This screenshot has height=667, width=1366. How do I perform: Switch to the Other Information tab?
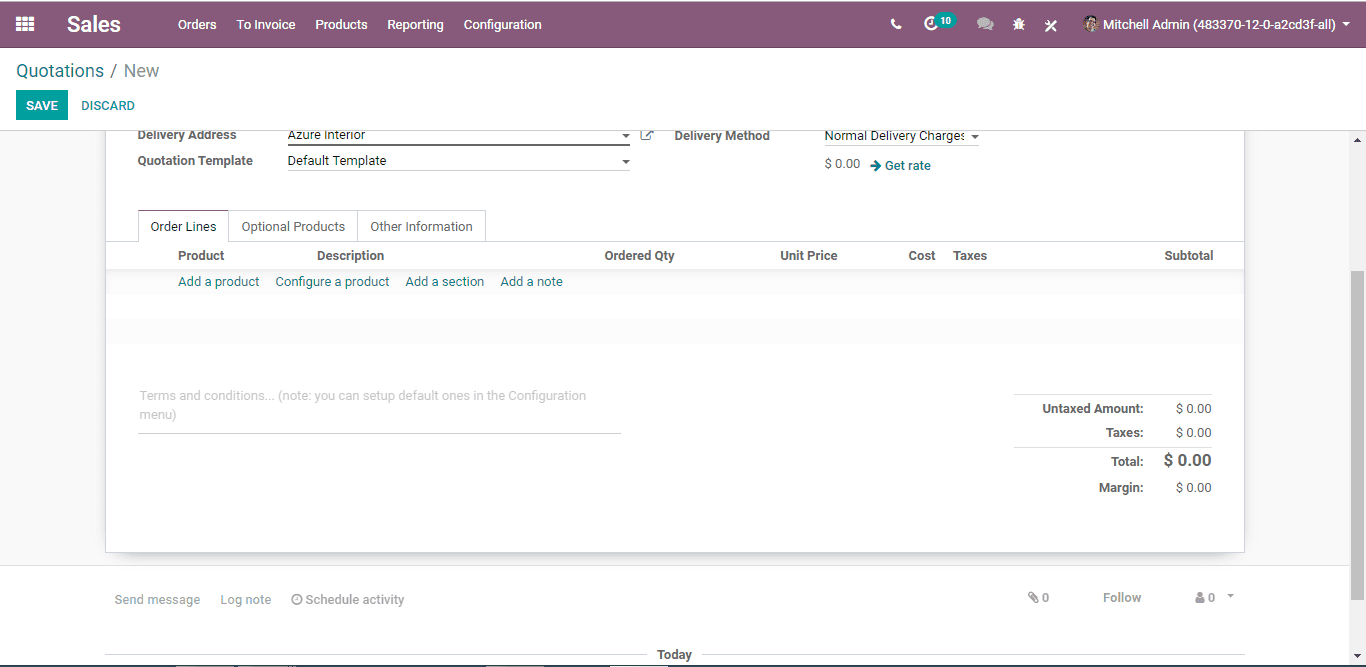(x=421, y=227)
